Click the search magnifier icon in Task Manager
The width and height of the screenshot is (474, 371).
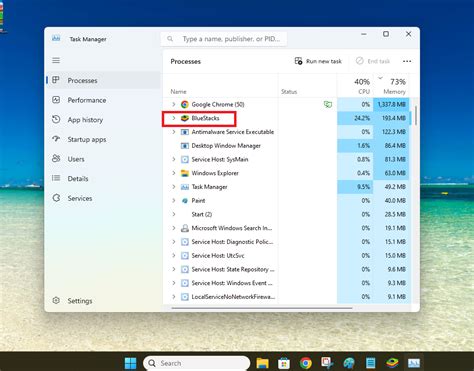click(x=170, y=39)
